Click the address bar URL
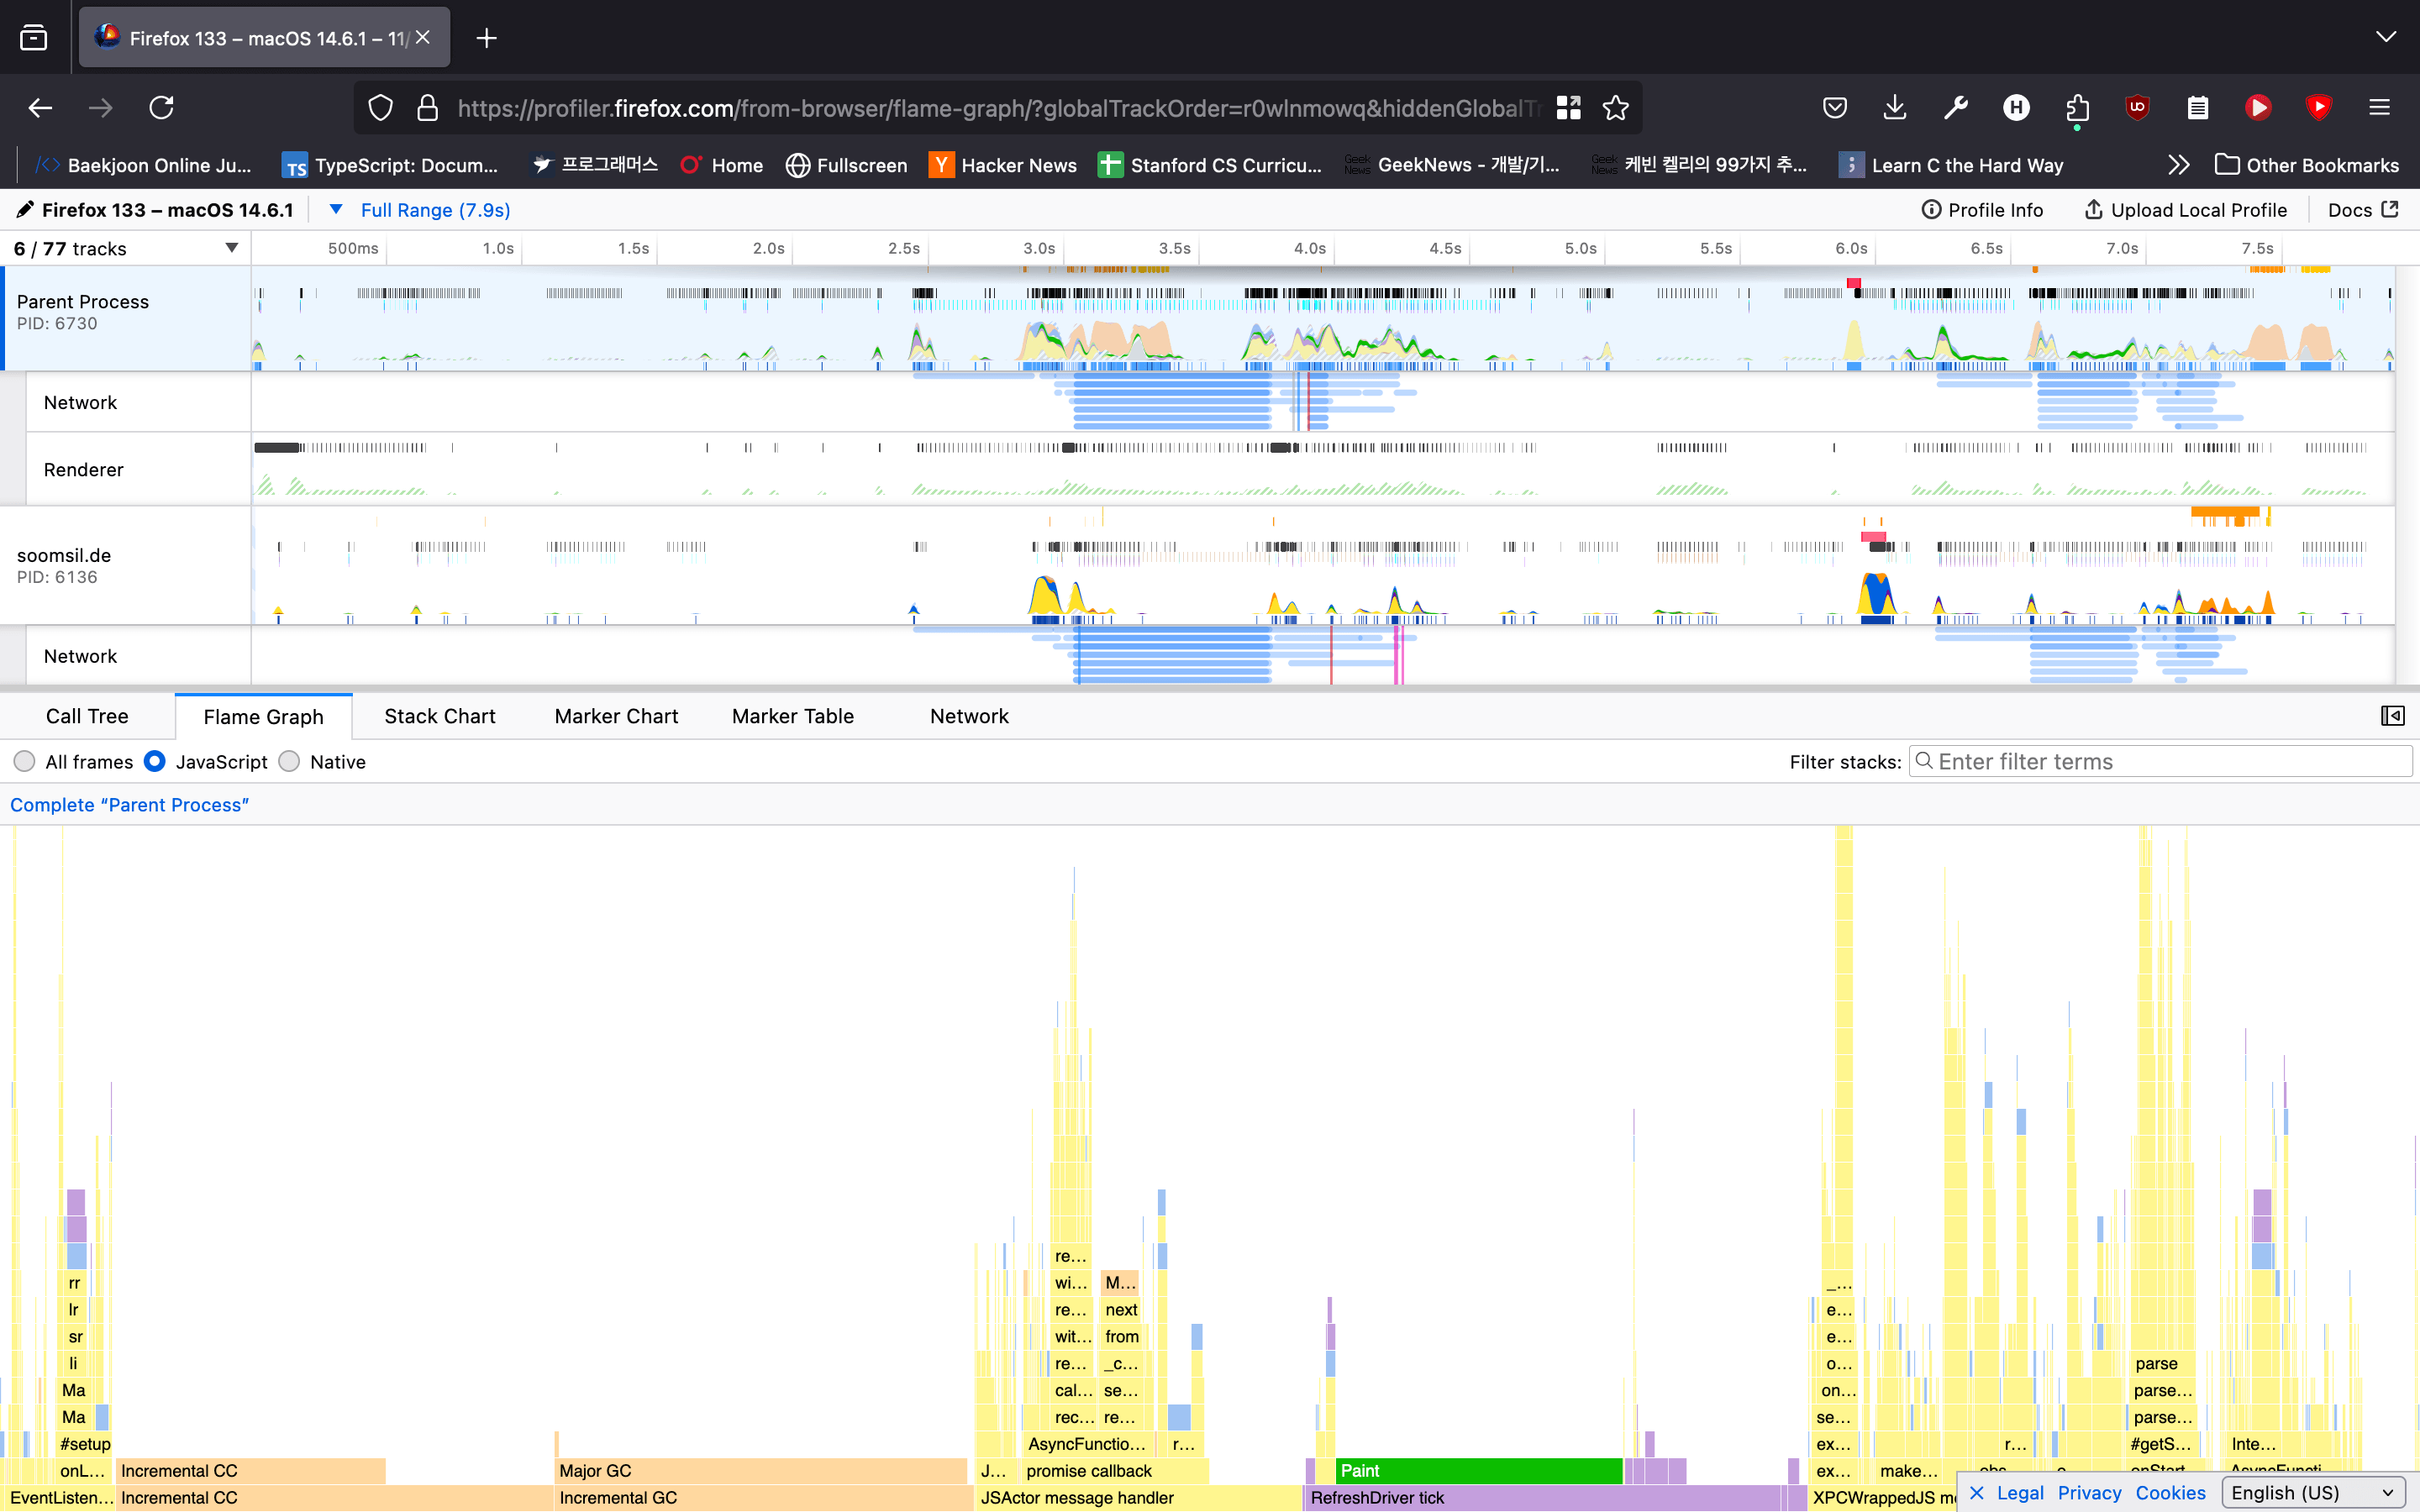The width and height of the screenshot is (2420, 1512). 998,108
